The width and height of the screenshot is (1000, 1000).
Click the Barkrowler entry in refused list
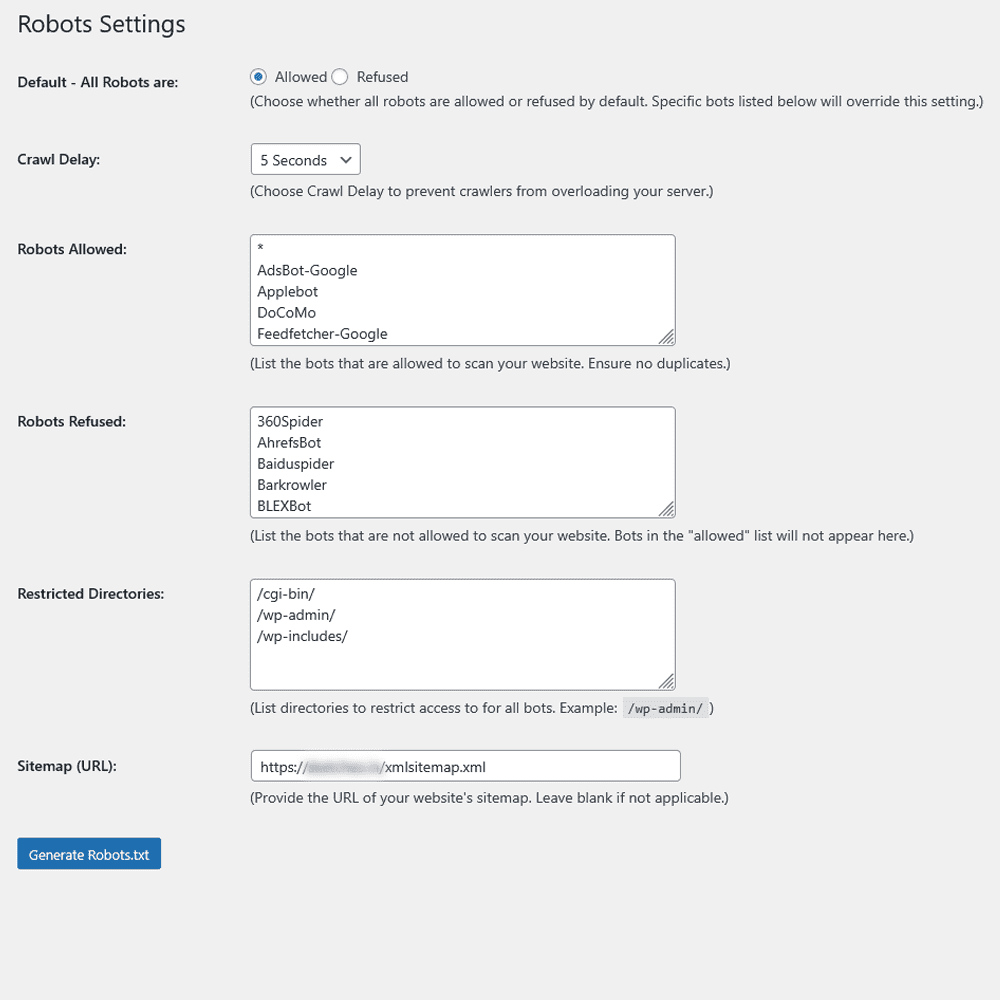(x=292, y=485)
